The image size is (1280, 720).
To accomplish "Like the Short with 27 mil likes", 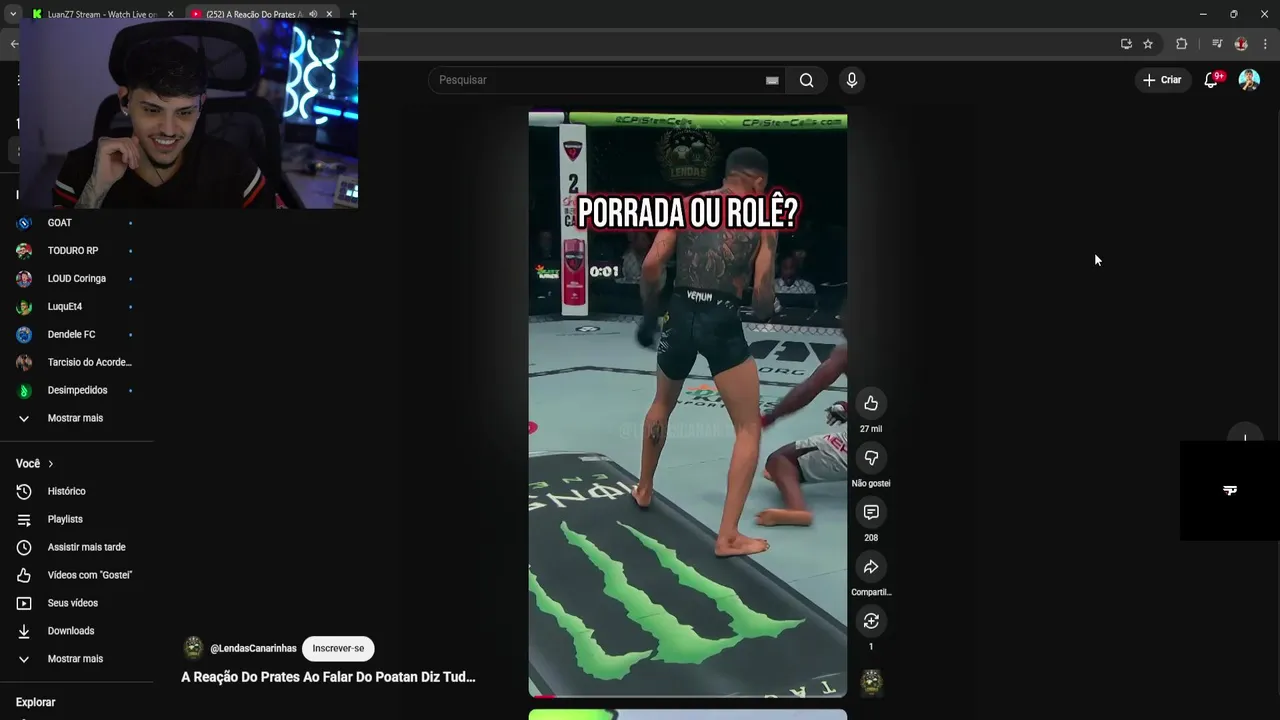I will [x=871, y=403].
